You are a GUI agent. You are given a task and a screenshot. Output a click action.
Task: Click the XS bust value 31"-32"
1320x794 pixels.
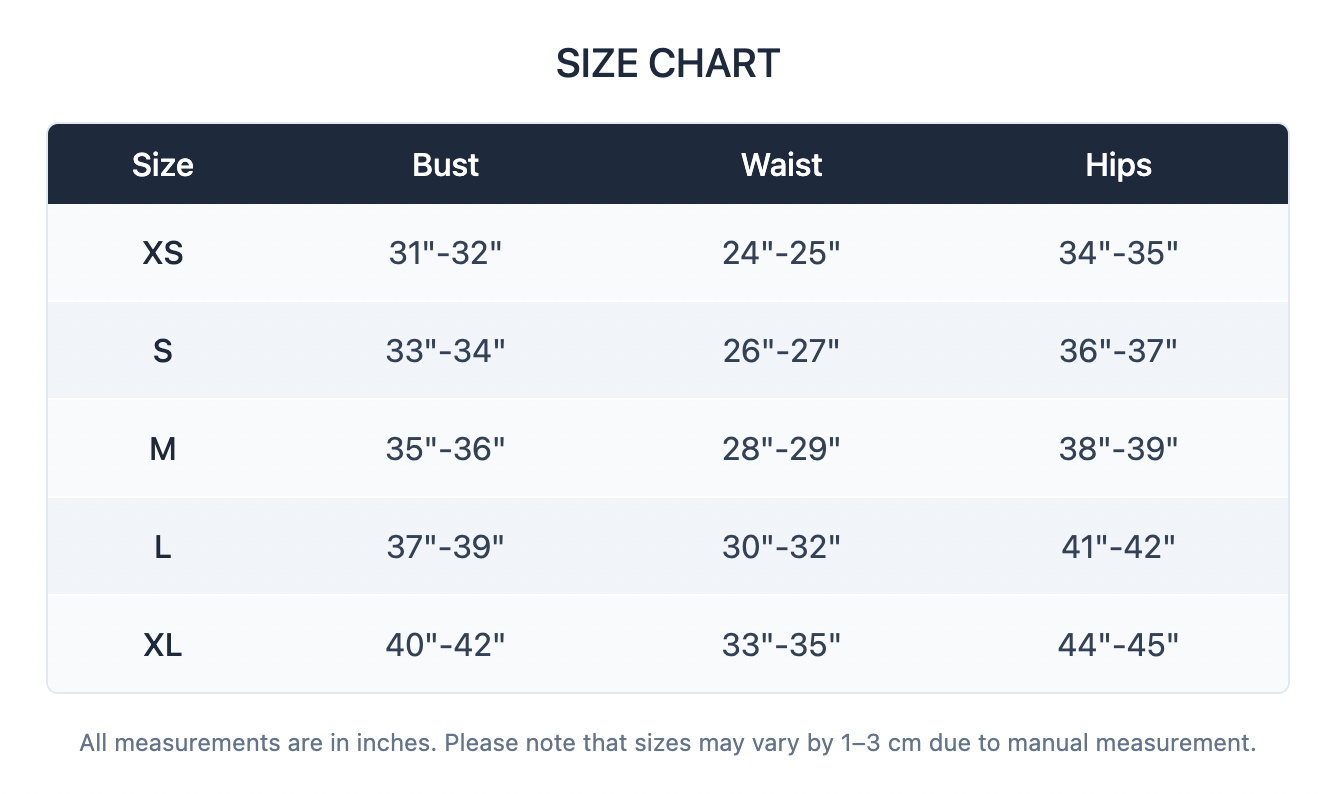pyautogui.click(x=445, y=254)
